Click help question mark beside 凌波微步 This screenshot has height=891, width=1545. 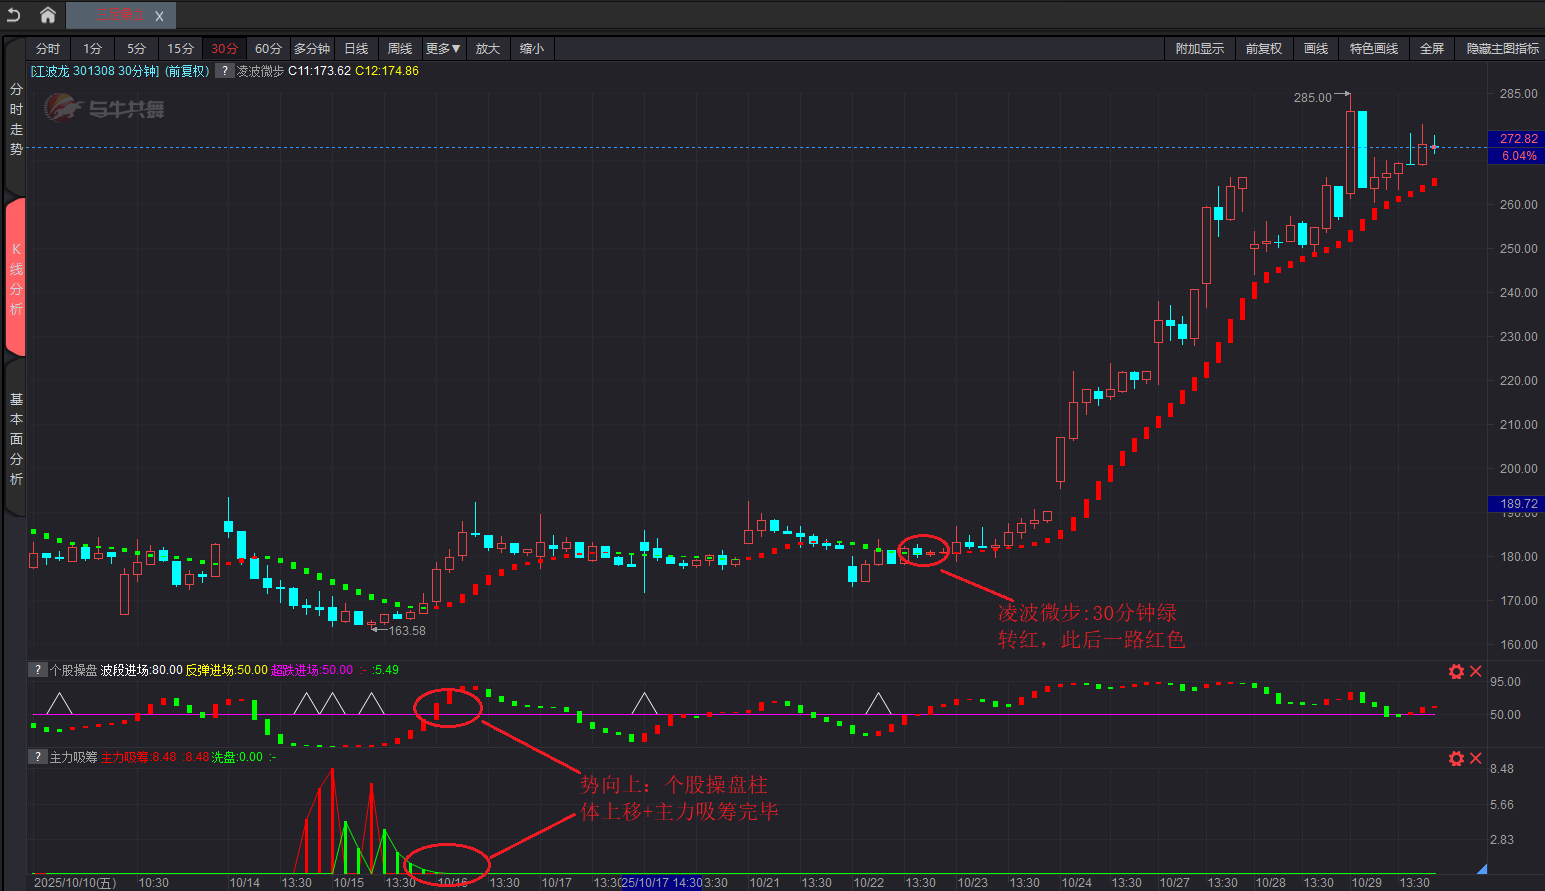click(x=226, y=71)
